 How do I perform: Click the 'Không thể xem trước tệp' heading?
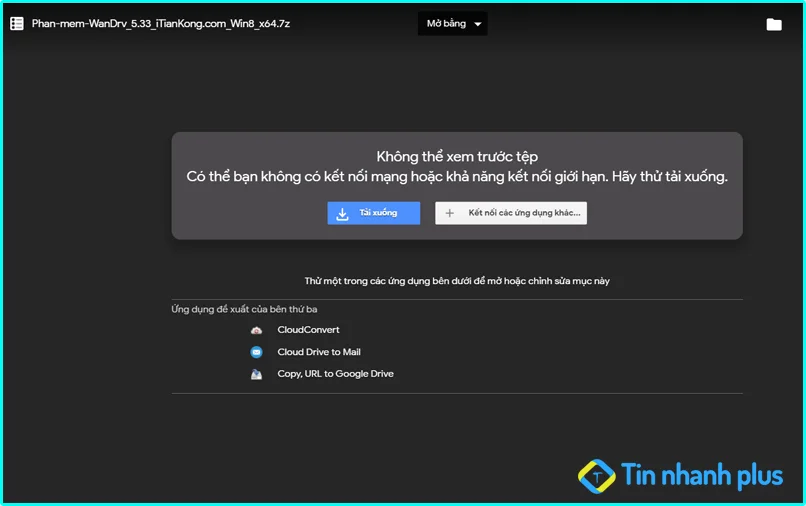(x=457, y=156)
